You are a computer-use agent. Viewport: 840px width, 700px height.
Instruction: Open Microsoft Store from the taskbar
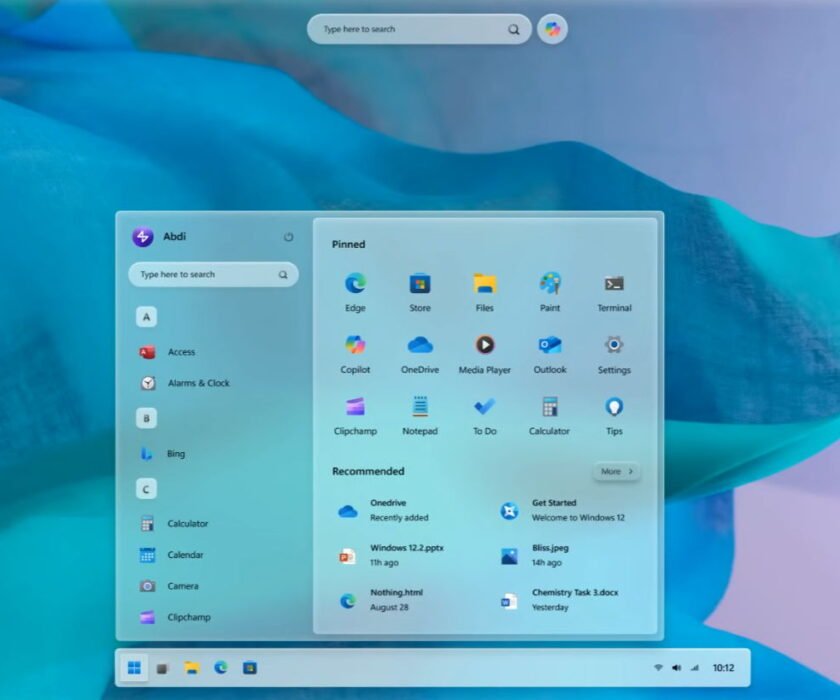click(250, 668)
